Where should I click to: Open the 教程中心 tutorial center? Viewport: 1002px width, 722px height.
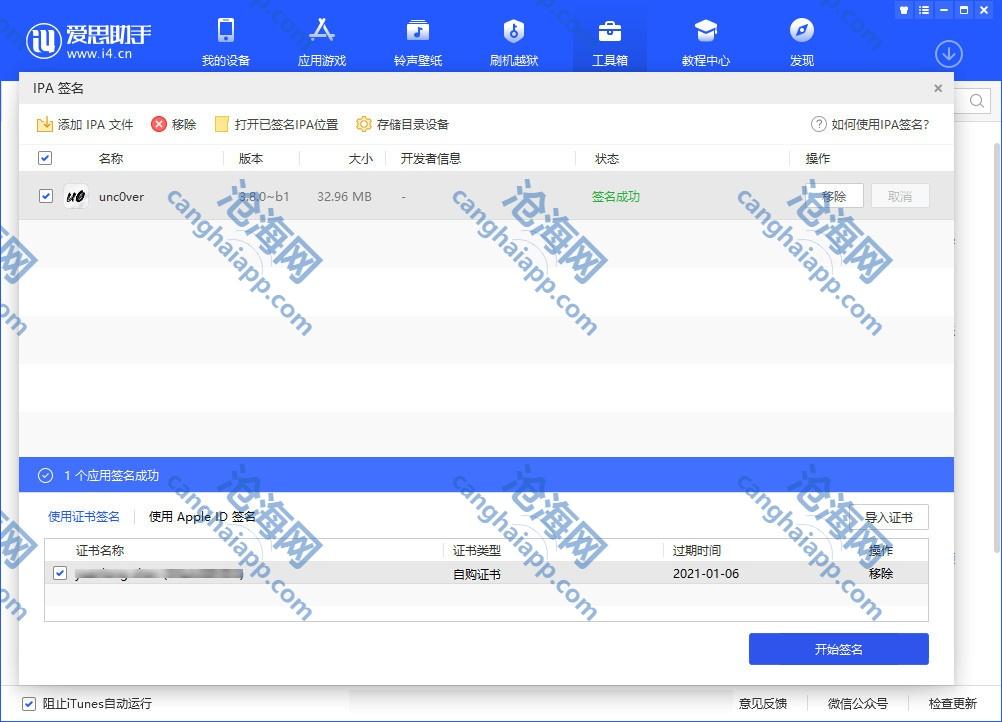tap(705, 41)
